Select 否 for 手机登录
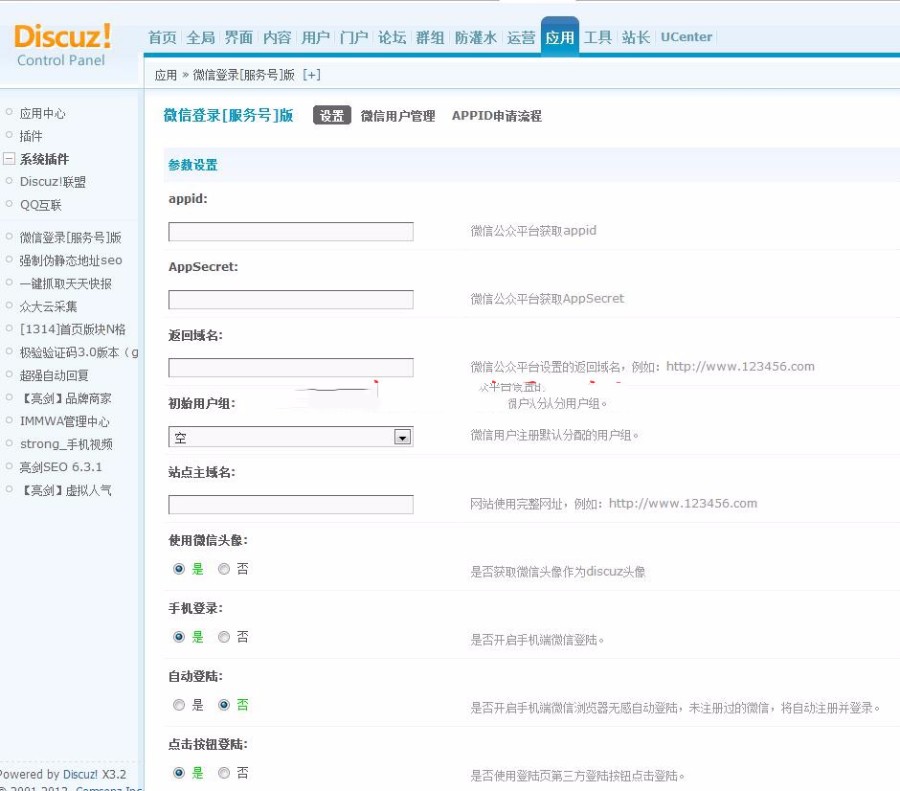 [224, 637]
